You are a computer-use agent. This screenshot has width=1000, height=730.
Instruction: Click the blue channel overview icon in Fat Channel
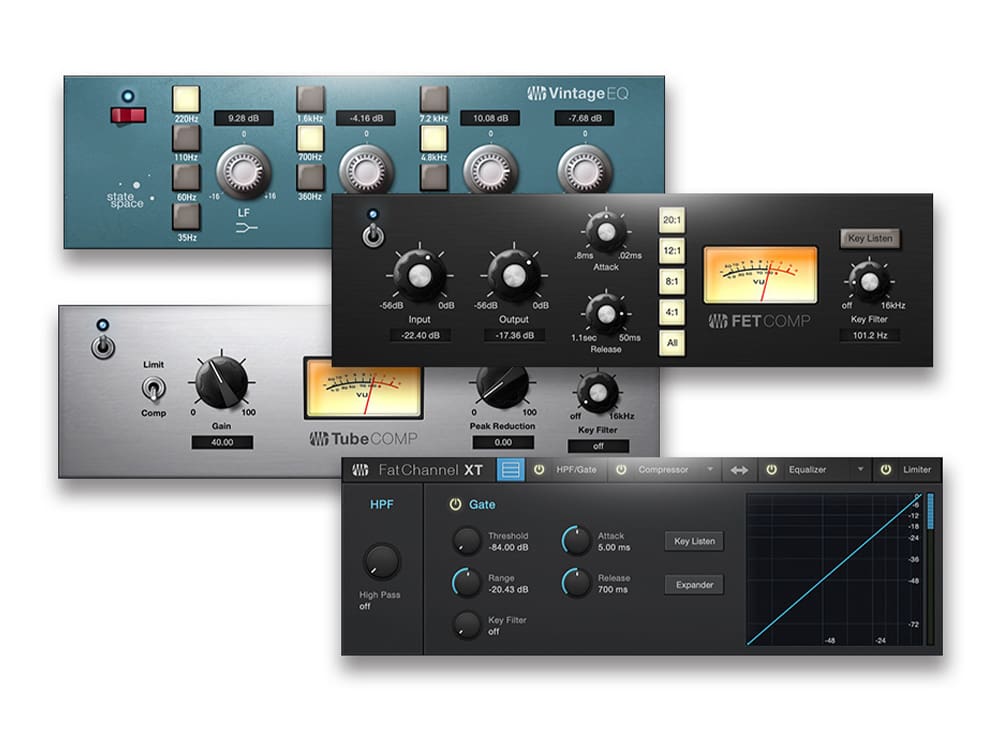(x=510, y=470)
